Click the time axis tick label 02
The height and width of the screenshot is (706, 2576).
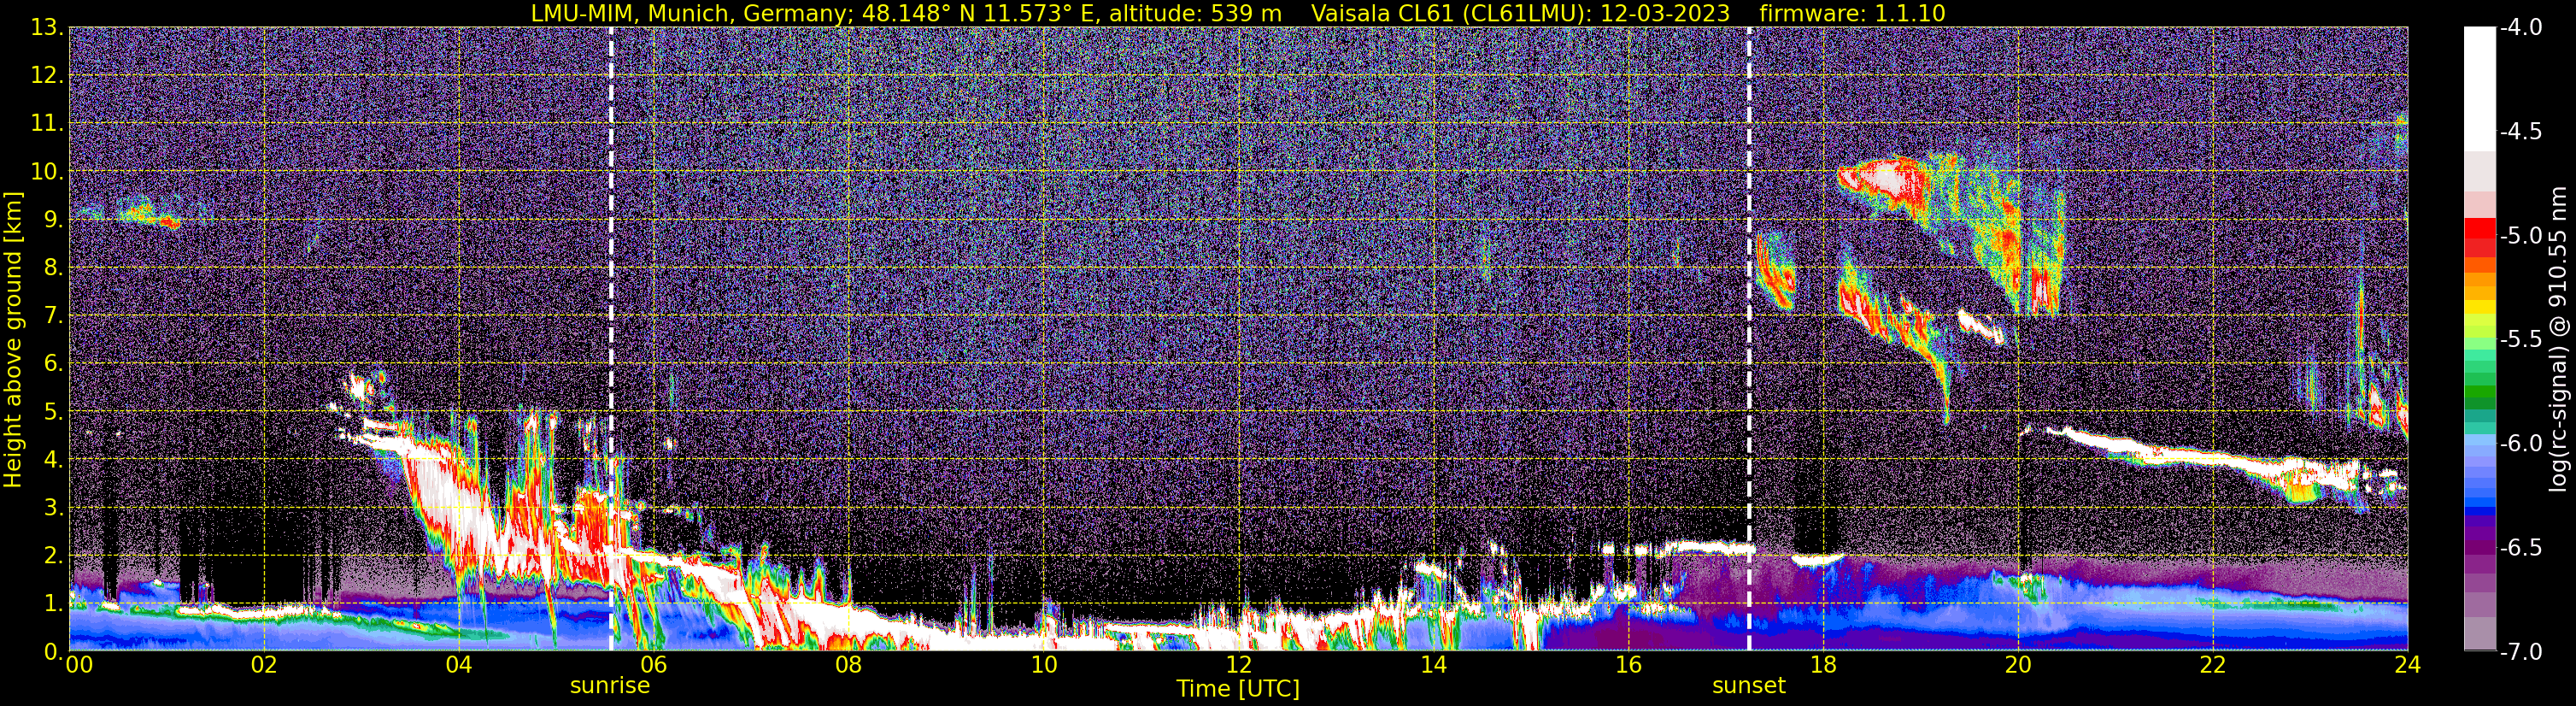(264, 665)
